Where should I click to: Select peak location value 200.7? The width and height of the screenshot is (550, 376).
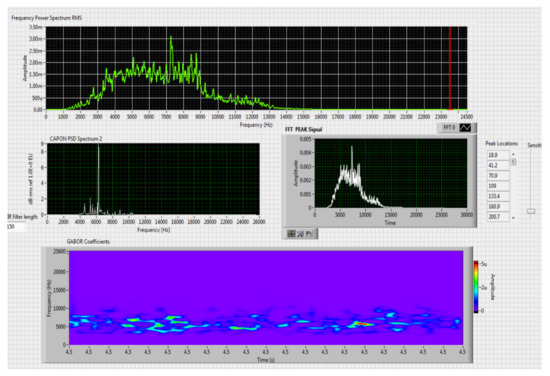tap(498, 217)
